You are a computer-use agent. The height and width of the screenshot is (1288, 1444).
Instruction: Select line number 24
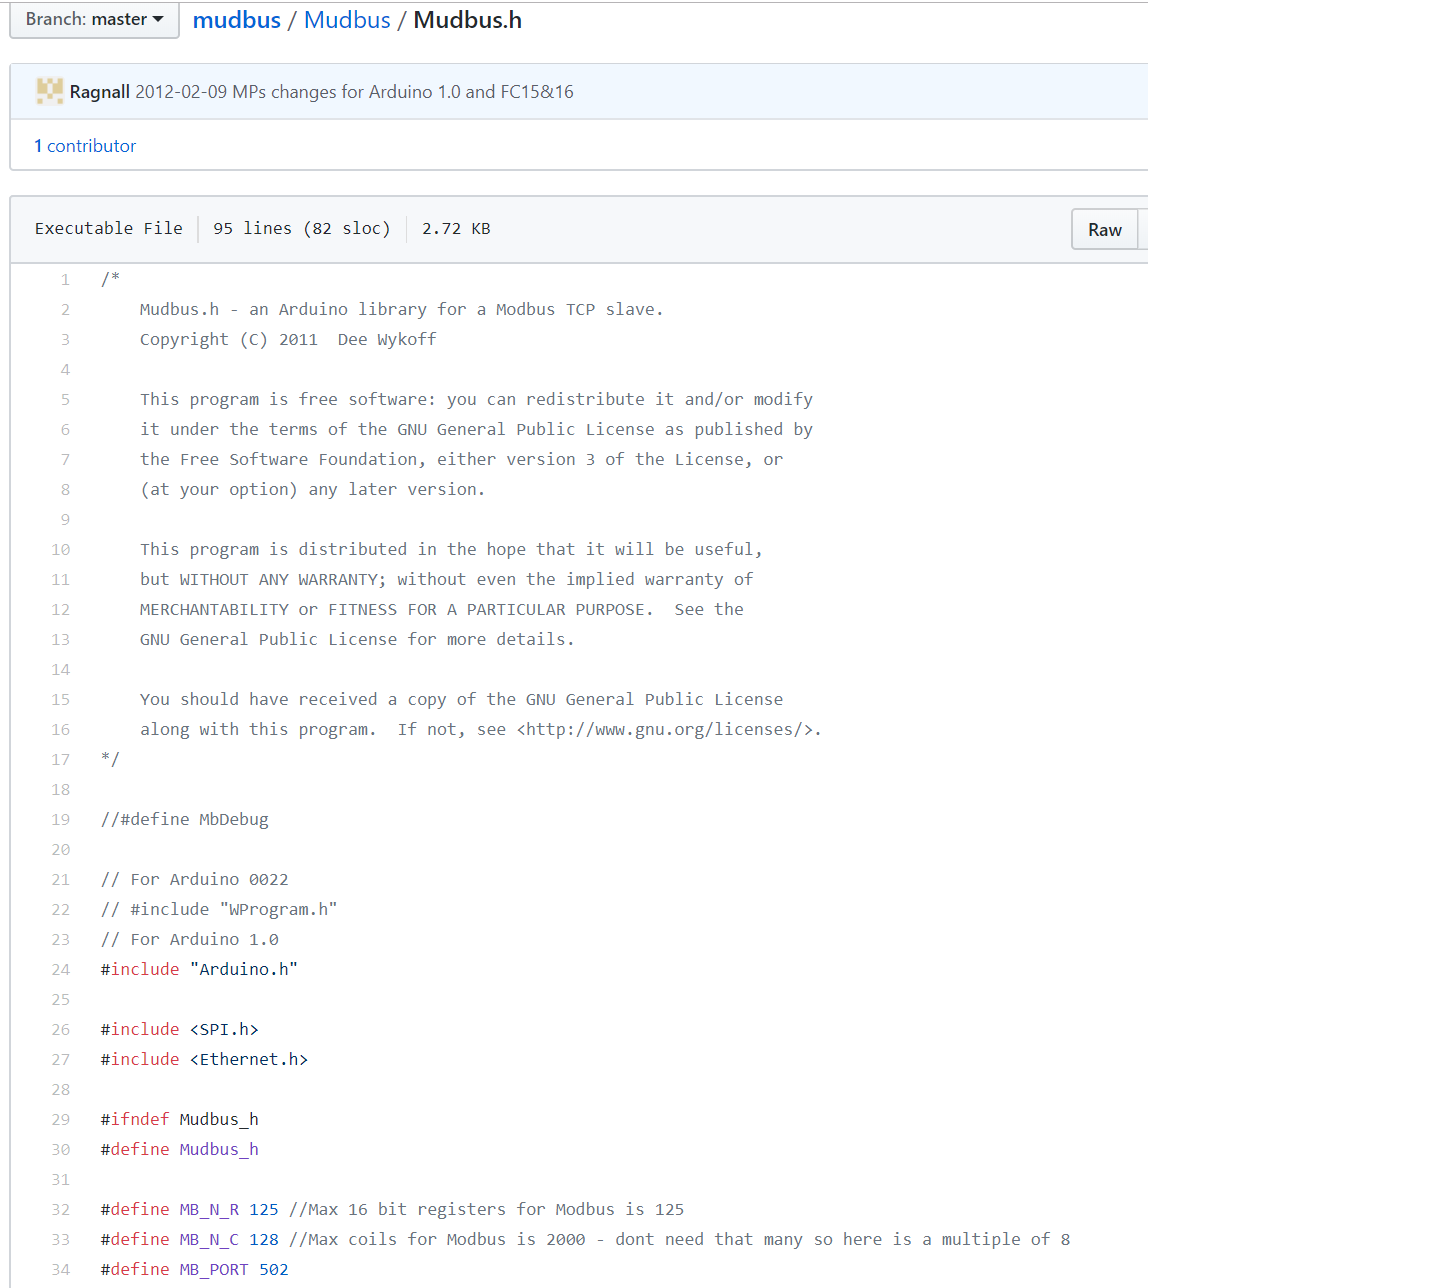pos(61,970)
